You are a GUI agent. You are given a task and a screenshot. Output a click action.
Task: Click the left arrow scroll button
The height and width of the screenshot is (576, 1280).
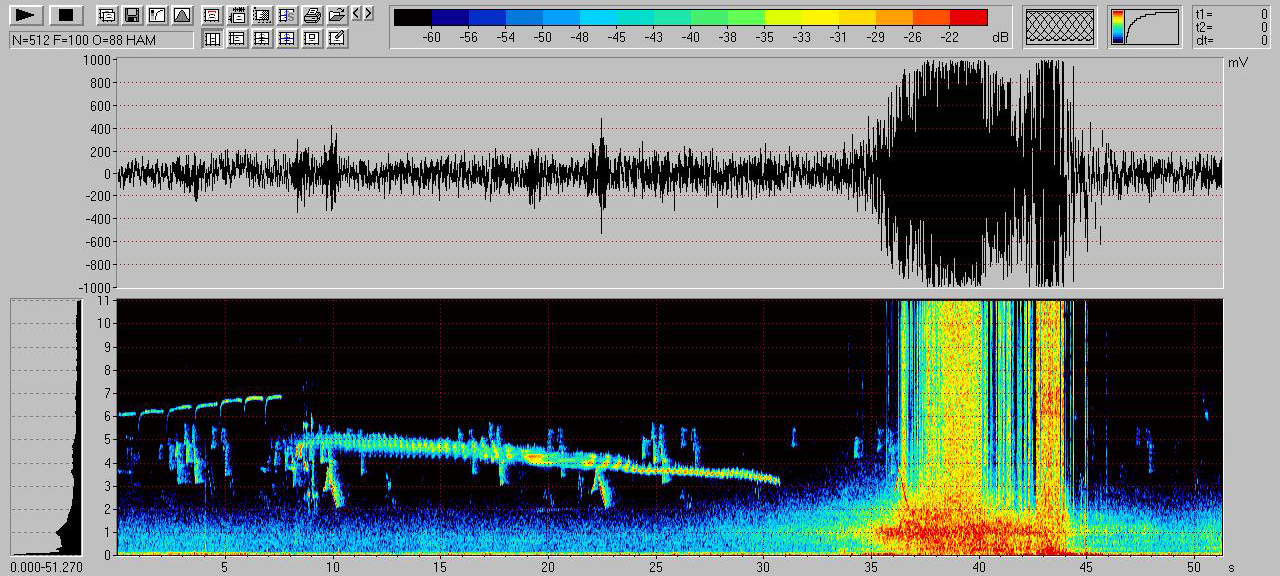pyautogui.click(x=358, y=14)
